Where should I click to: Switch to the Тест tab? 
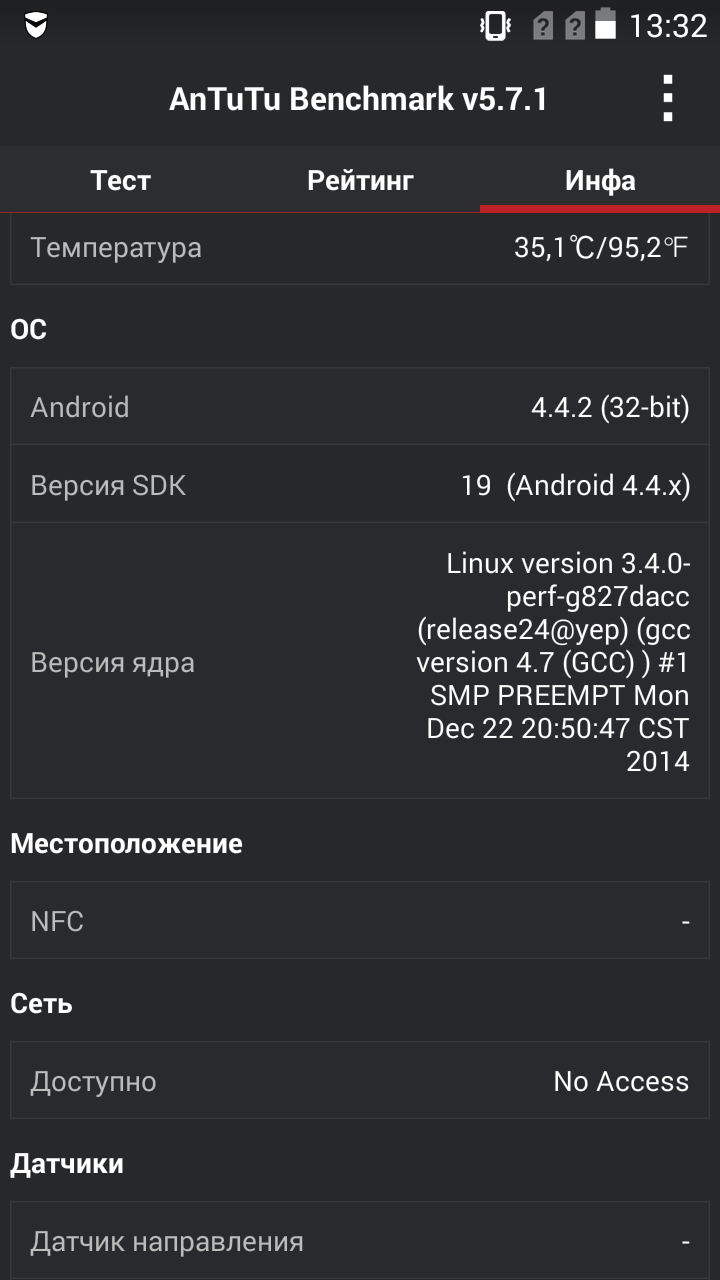point(120,180)
